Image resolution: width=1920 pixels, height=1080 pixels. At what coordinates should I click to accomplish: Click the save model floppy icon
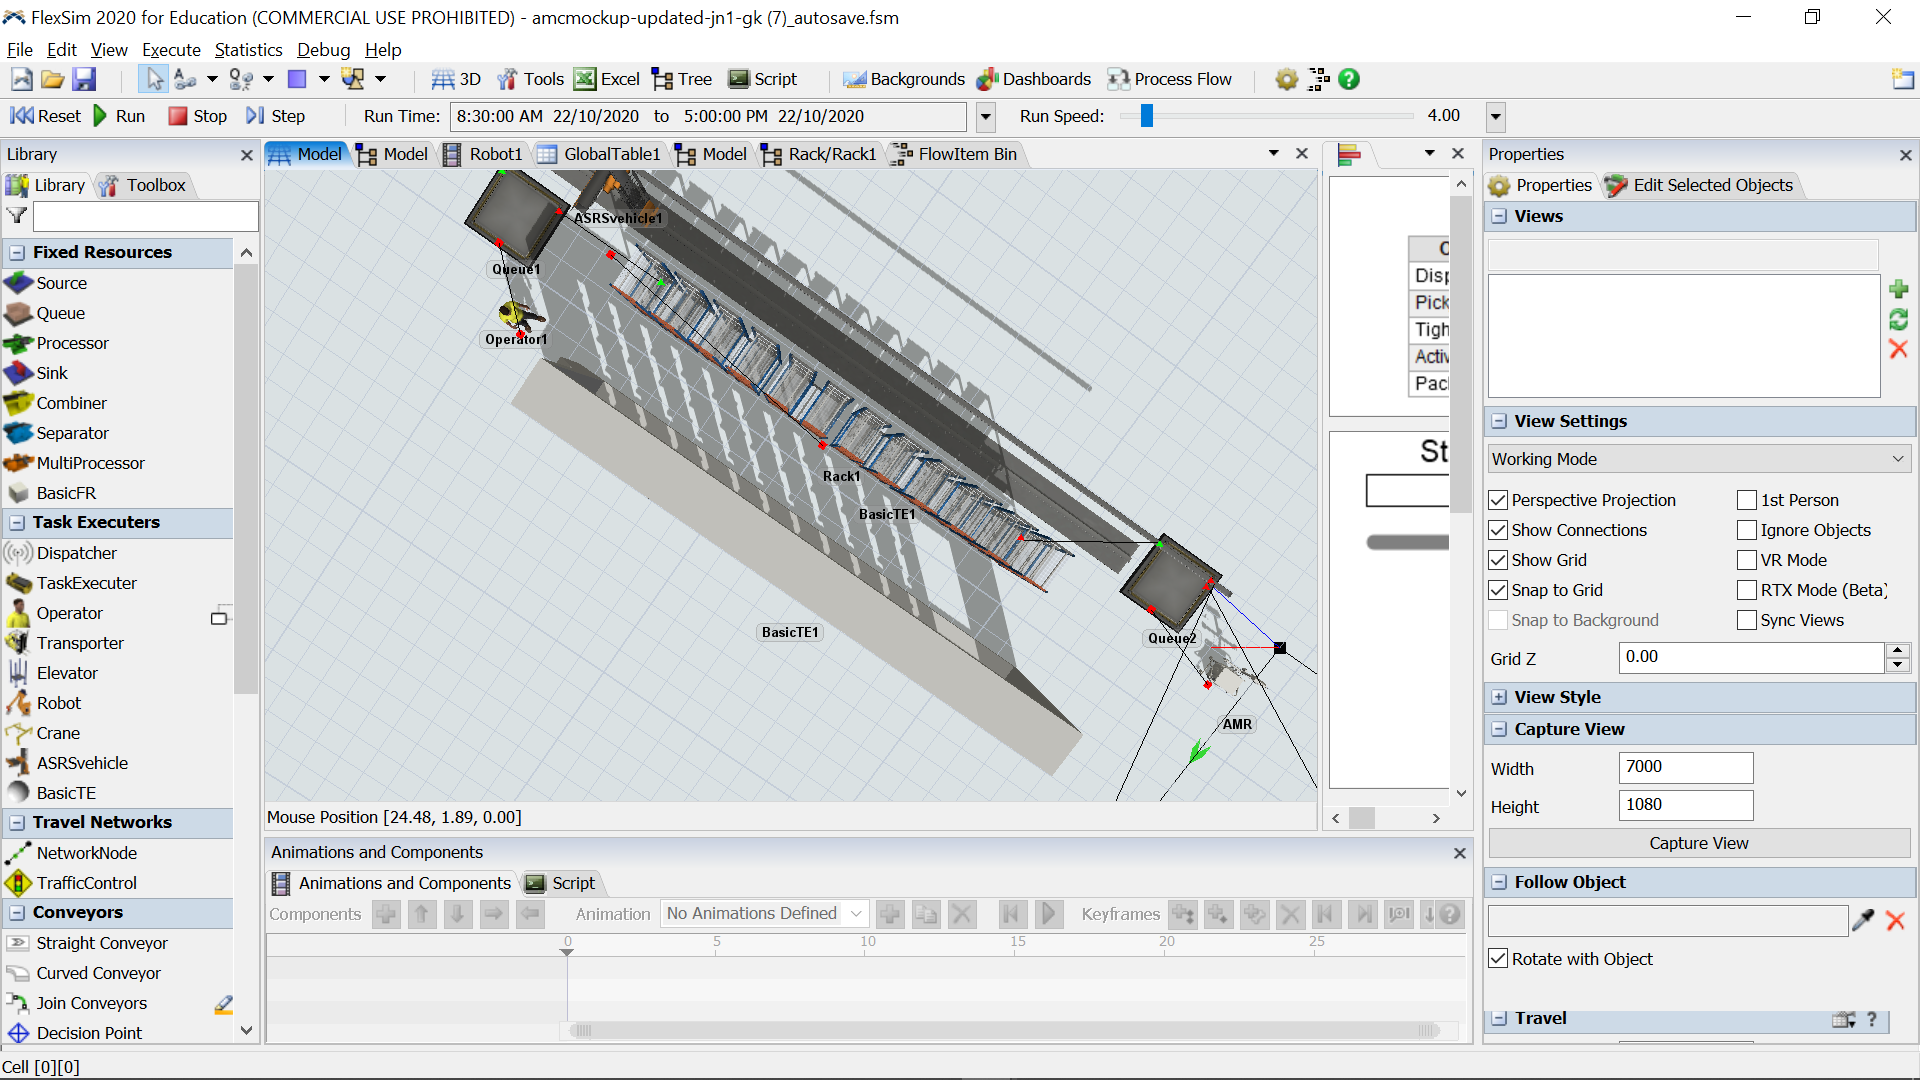pyautogui.click(x=85, y=79)
